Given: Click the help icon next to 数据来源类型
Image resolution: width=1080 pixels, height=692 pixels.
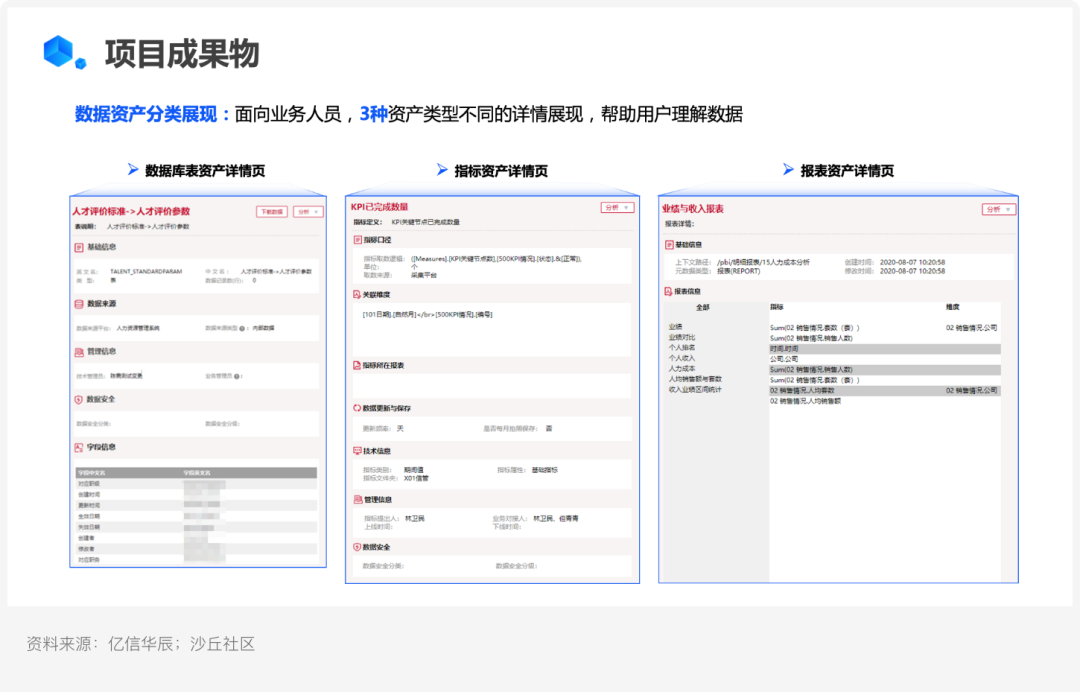Looking at the screenshot, I should point(244,328).
